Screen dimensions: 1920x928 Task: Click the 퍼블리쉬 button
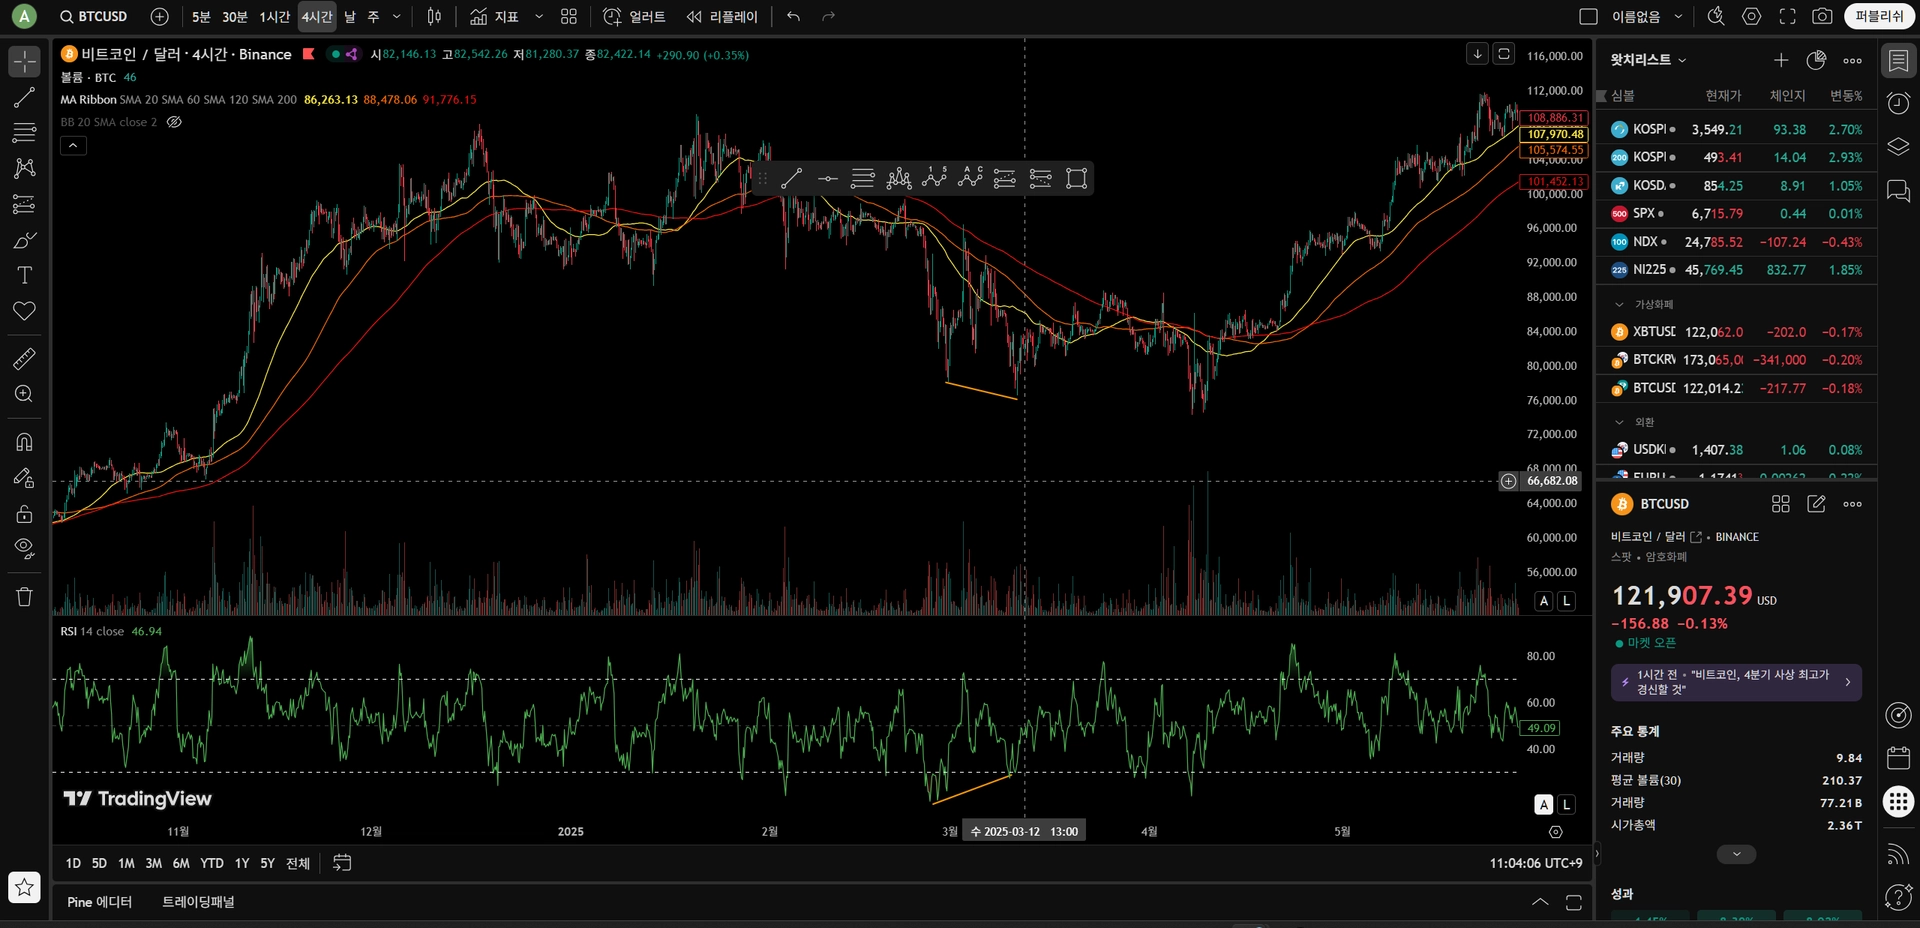[1879, 16]
